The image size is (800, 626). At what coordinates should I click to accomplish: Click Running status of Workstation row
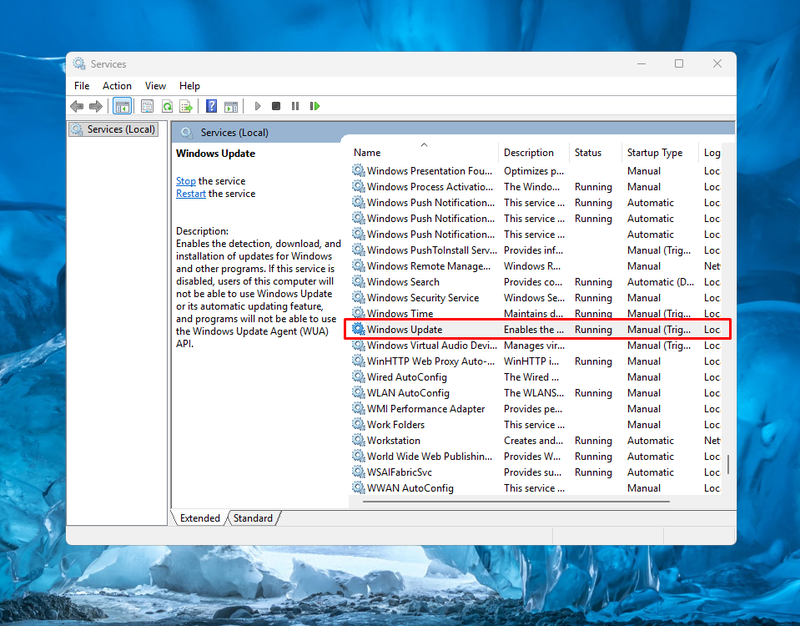pyautogui.click(x=593, y=440)
